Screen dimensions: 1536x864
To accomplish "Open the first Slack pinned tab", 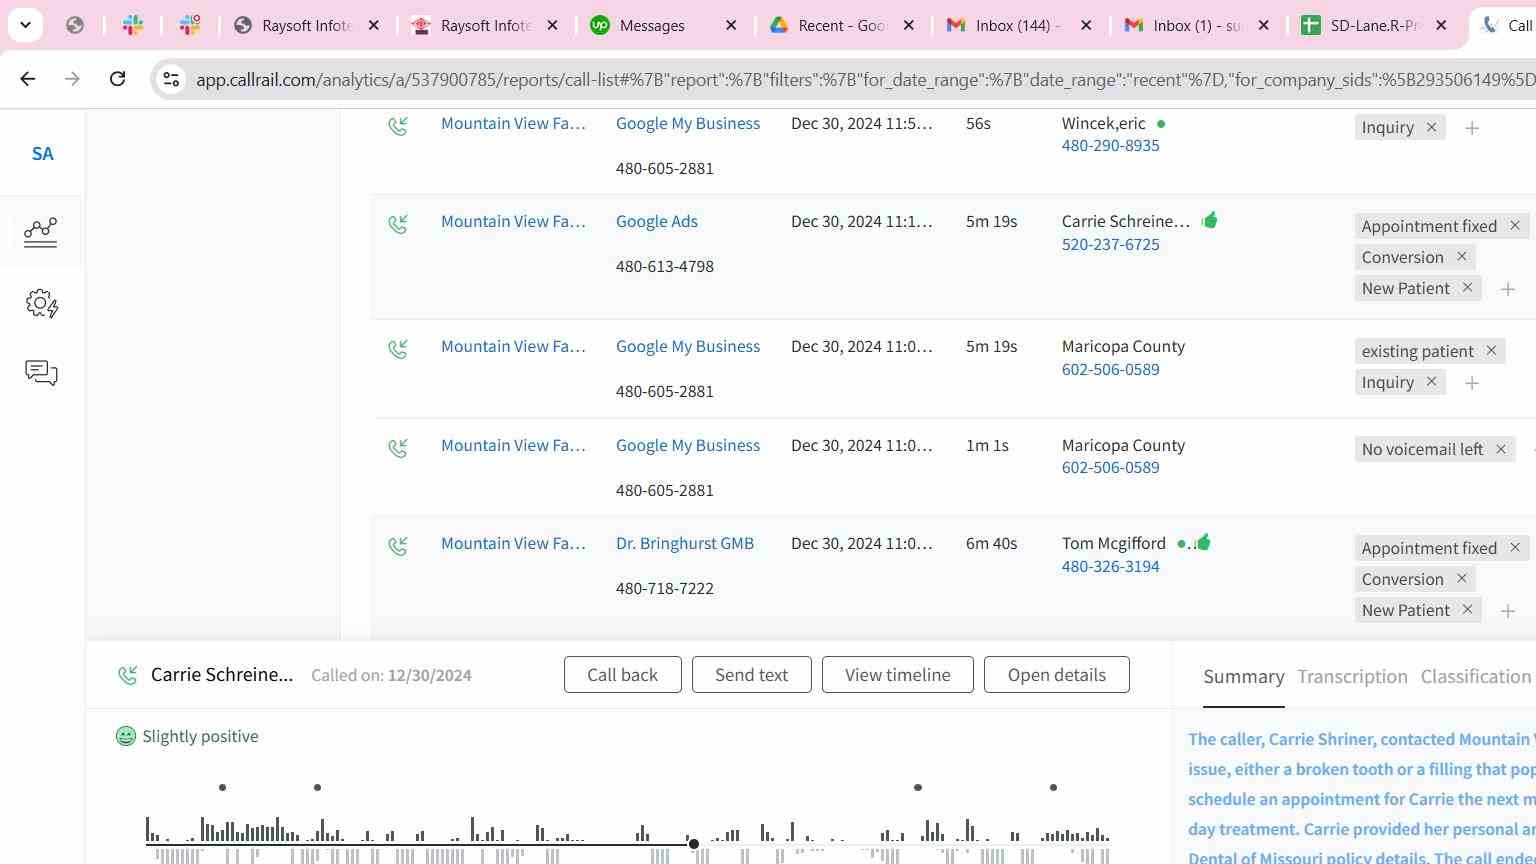I will click(x=132, y=26).
